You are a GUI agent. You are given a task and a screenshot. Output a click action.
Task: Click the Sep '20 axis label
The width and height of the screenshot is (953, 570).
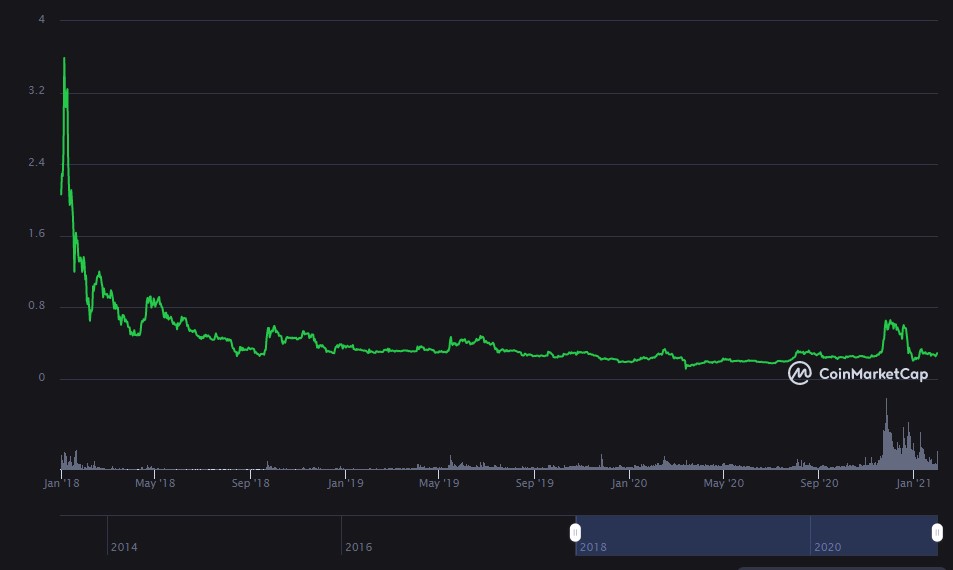coord(819,483)
